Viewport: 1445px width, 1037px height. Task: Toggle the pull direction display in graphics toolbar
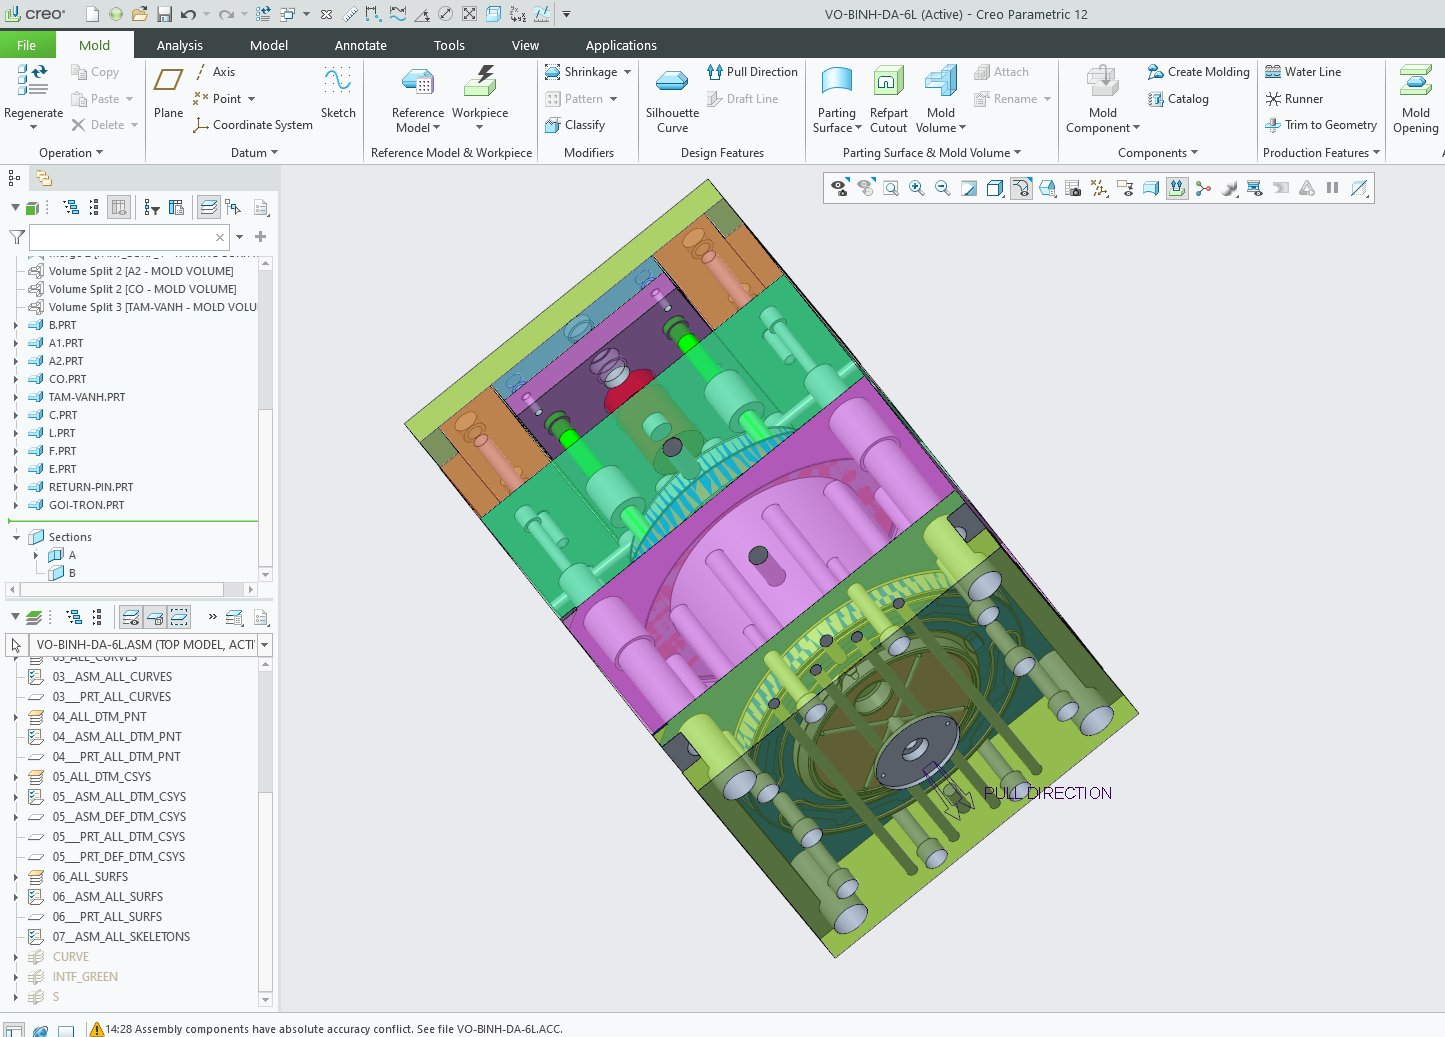(1177, 188)
